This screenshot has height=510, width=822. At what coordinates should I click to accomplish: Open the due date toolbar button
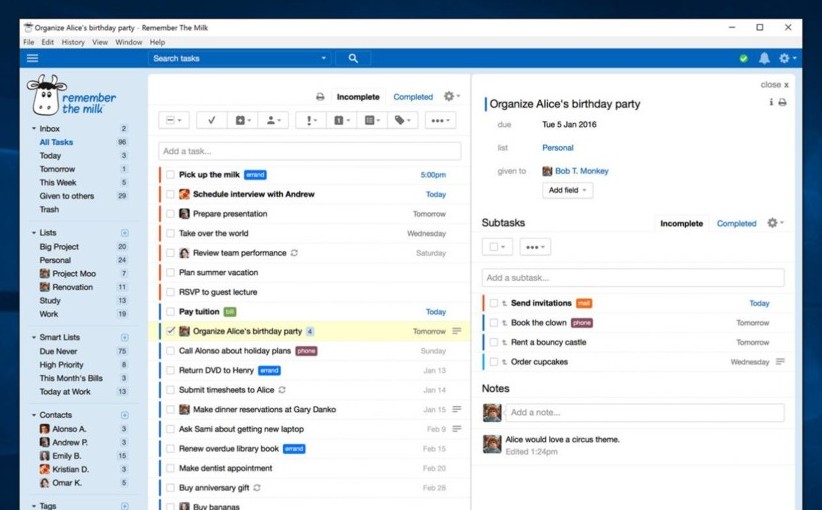(x=341, y=121)
